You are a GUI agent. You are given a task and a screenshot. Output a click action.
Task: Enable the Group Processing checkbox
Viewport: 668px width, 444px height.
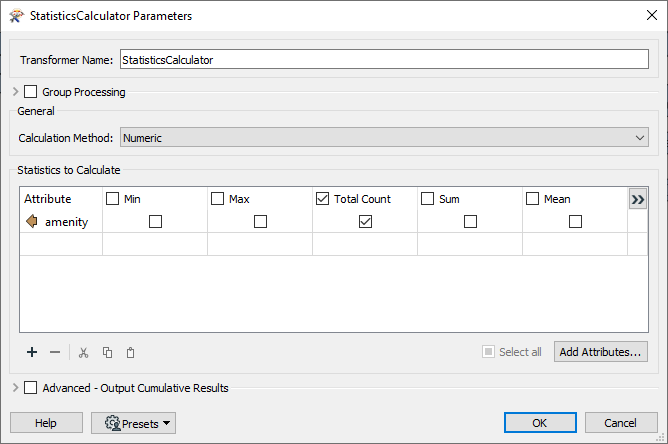coord(30,92)
